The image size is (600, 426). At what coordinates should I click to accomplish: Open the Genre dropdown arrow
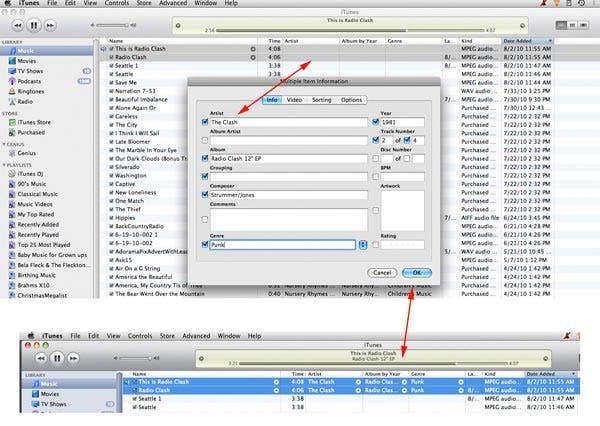coord(363,245)
